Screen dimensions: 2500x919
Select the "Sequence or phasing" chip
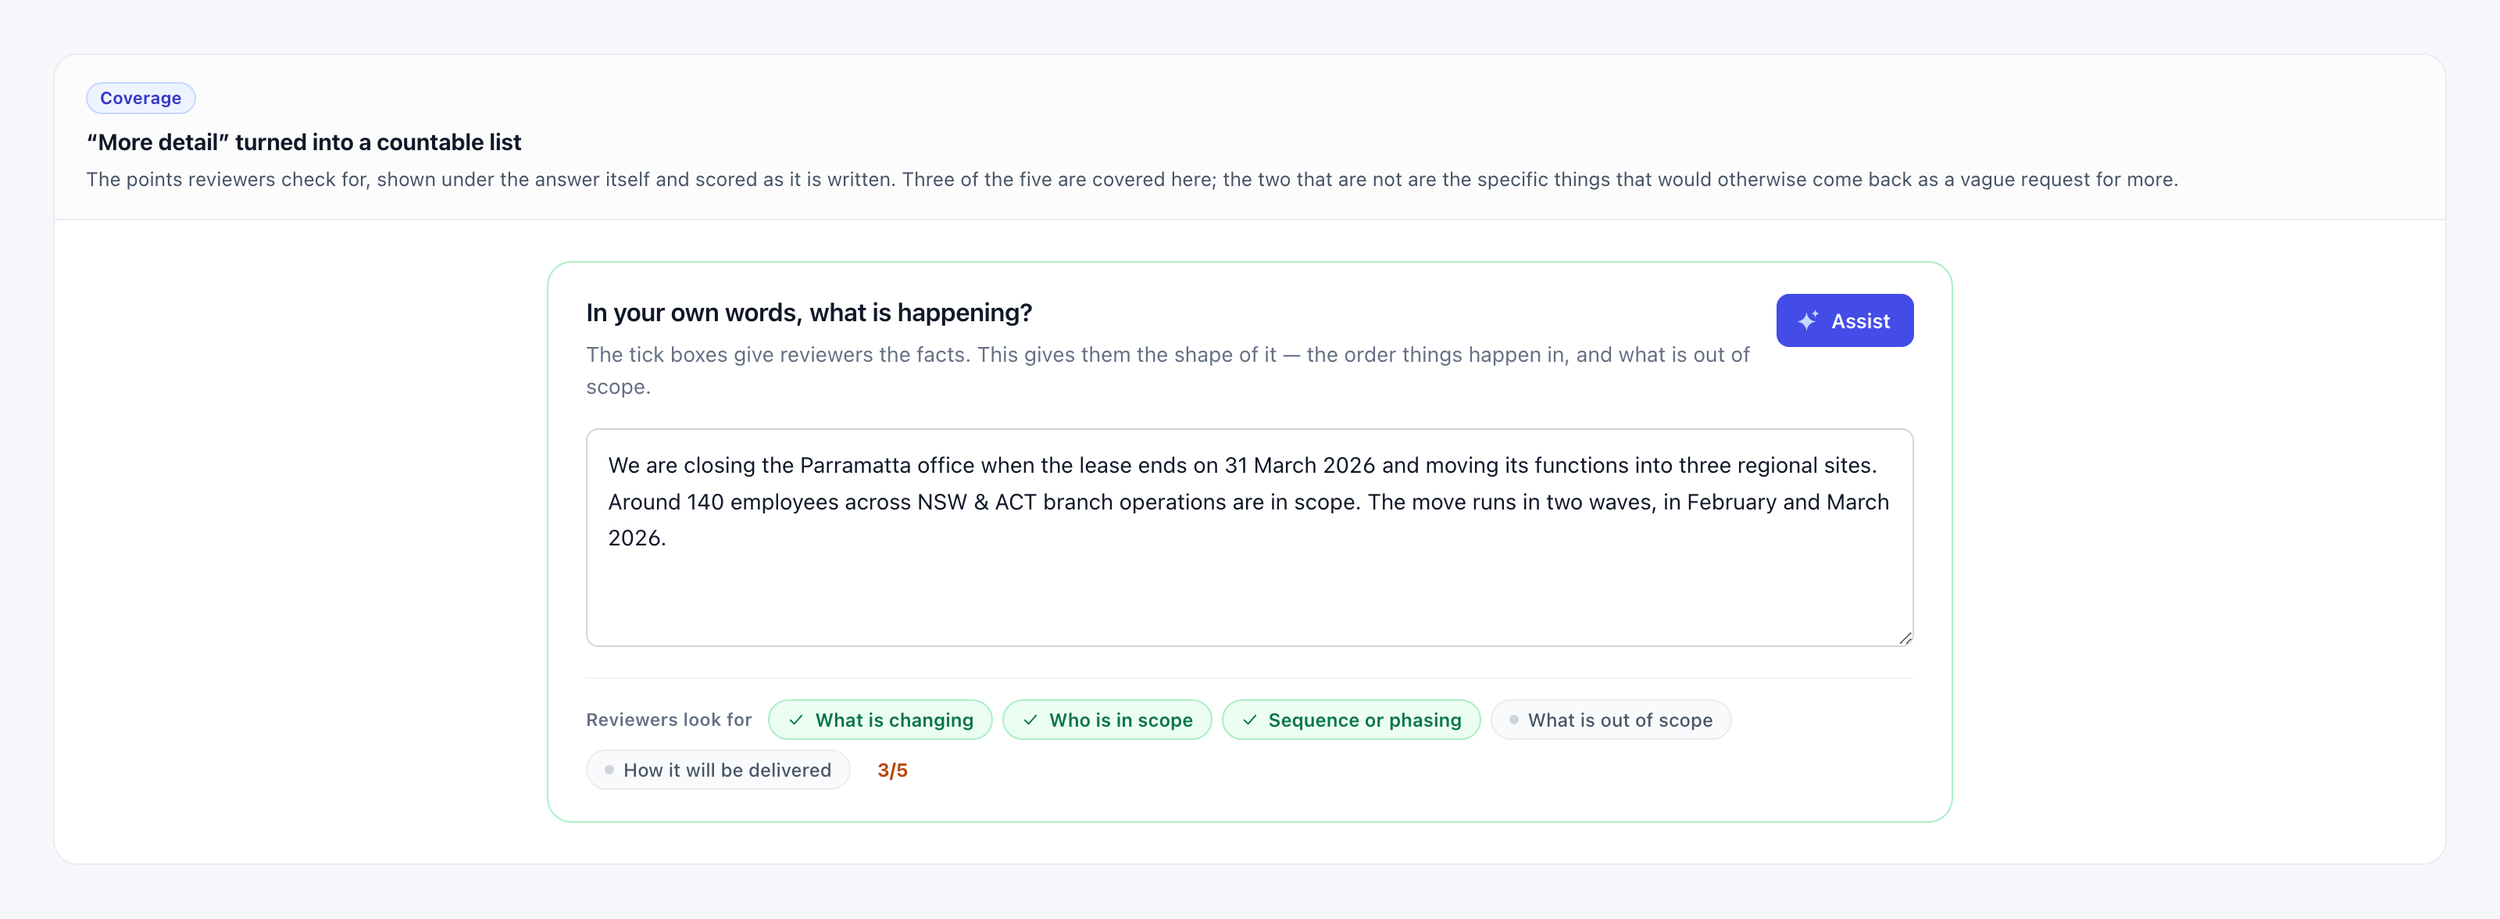tap(1350, 719)
